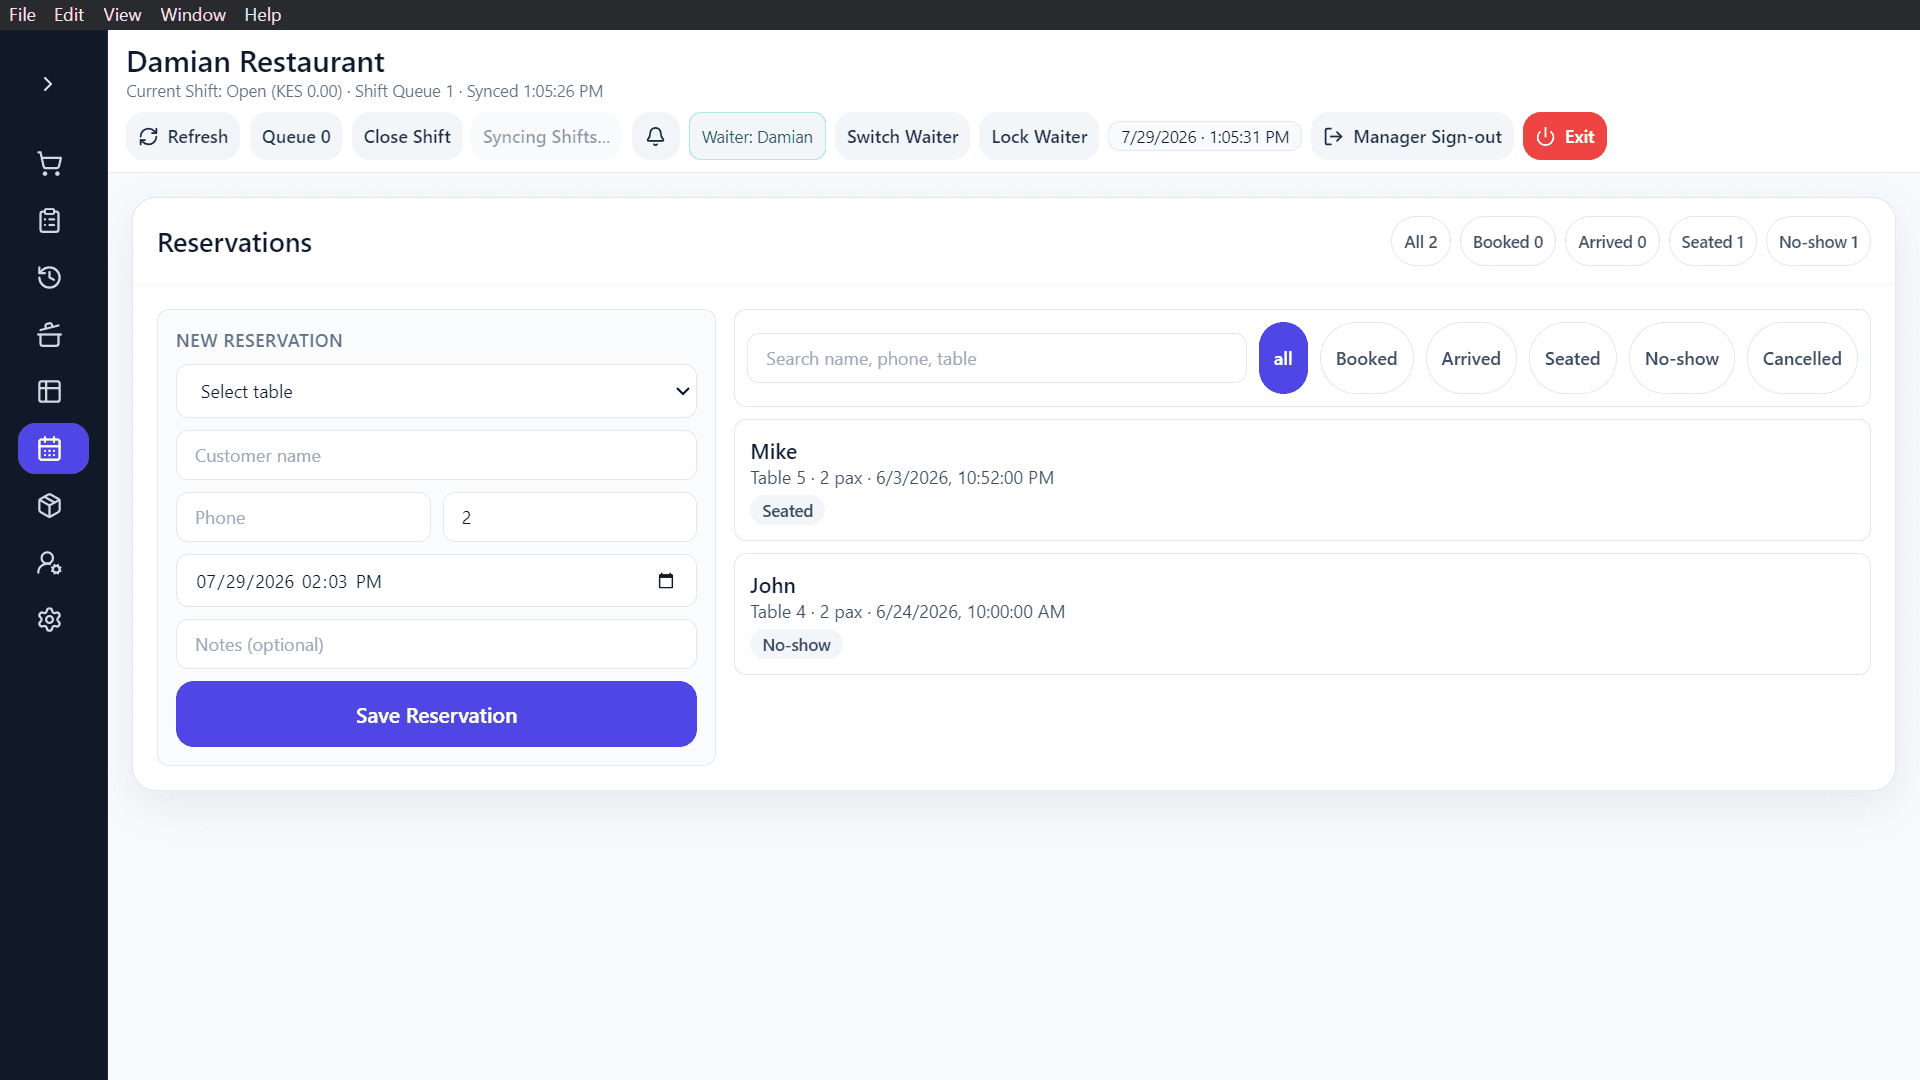Click the Switch Waiter button
This screenshot has height=1080, width=1920.
(902, 136)
